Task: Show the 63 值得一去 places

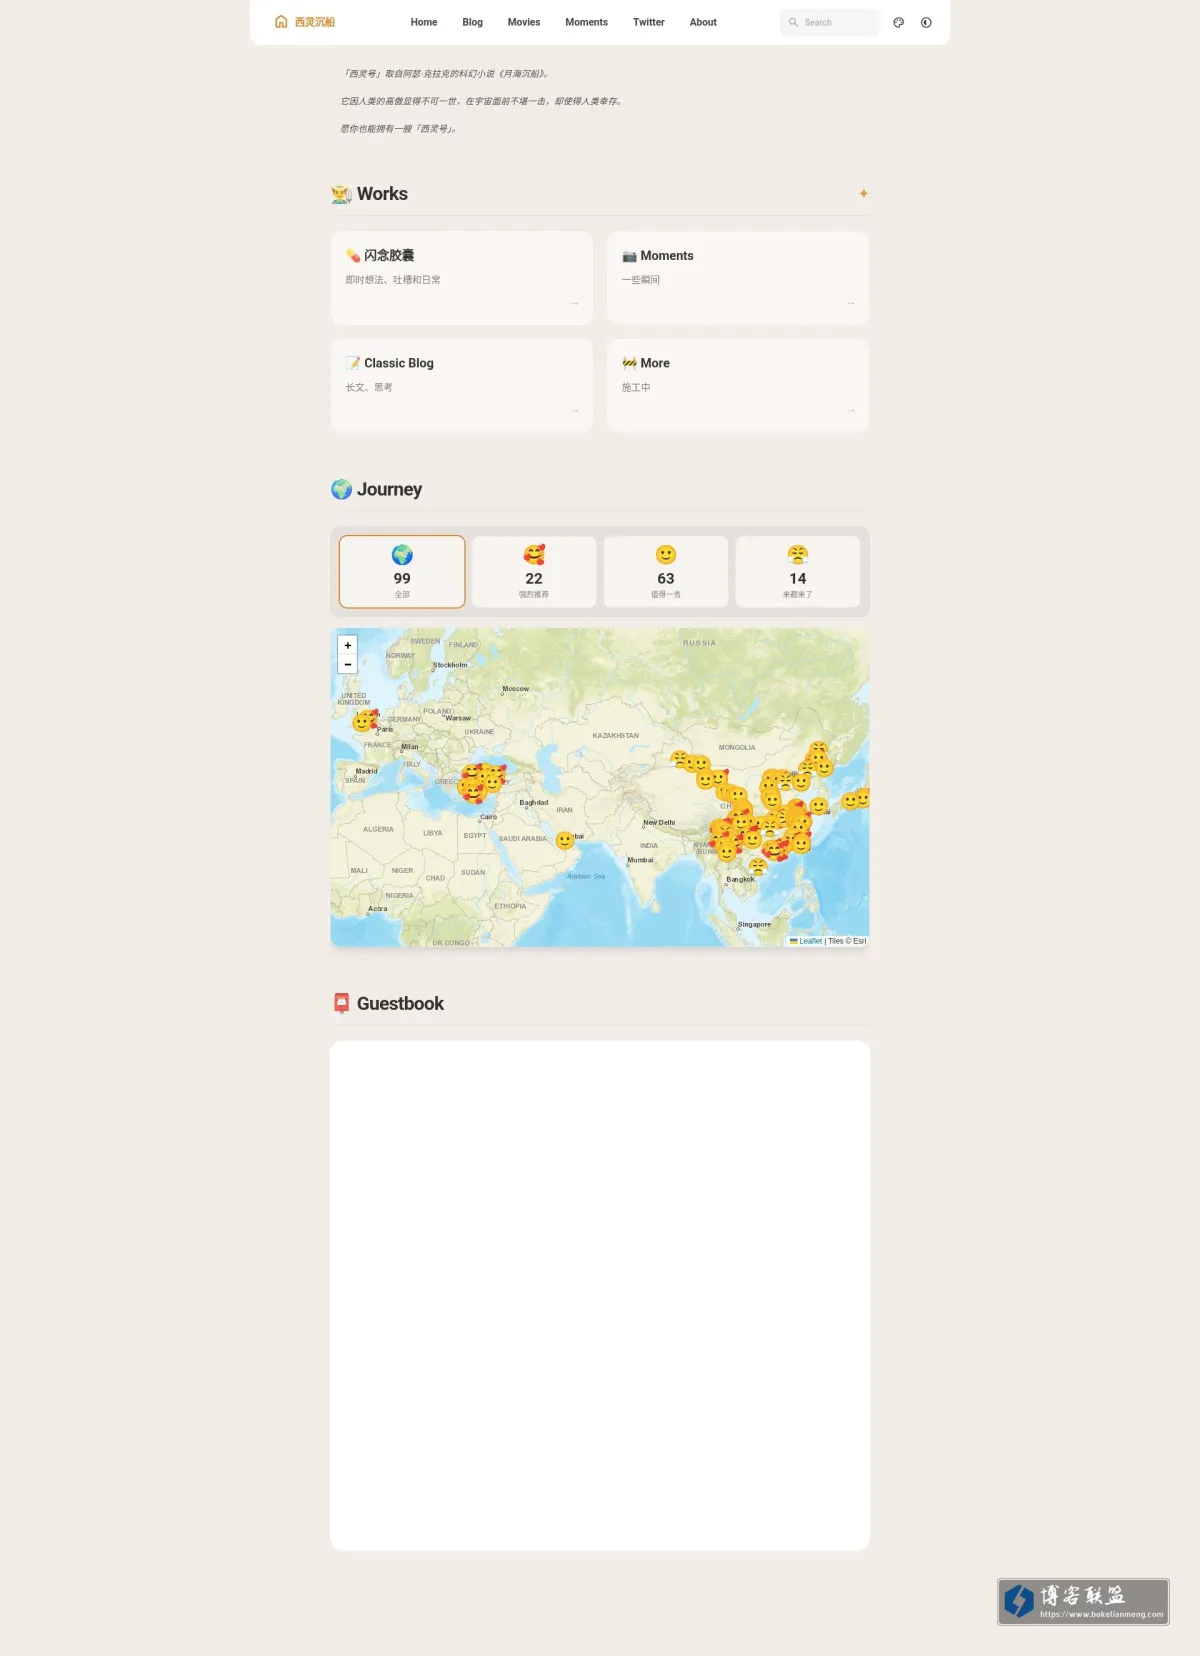Action: [666, 571]
